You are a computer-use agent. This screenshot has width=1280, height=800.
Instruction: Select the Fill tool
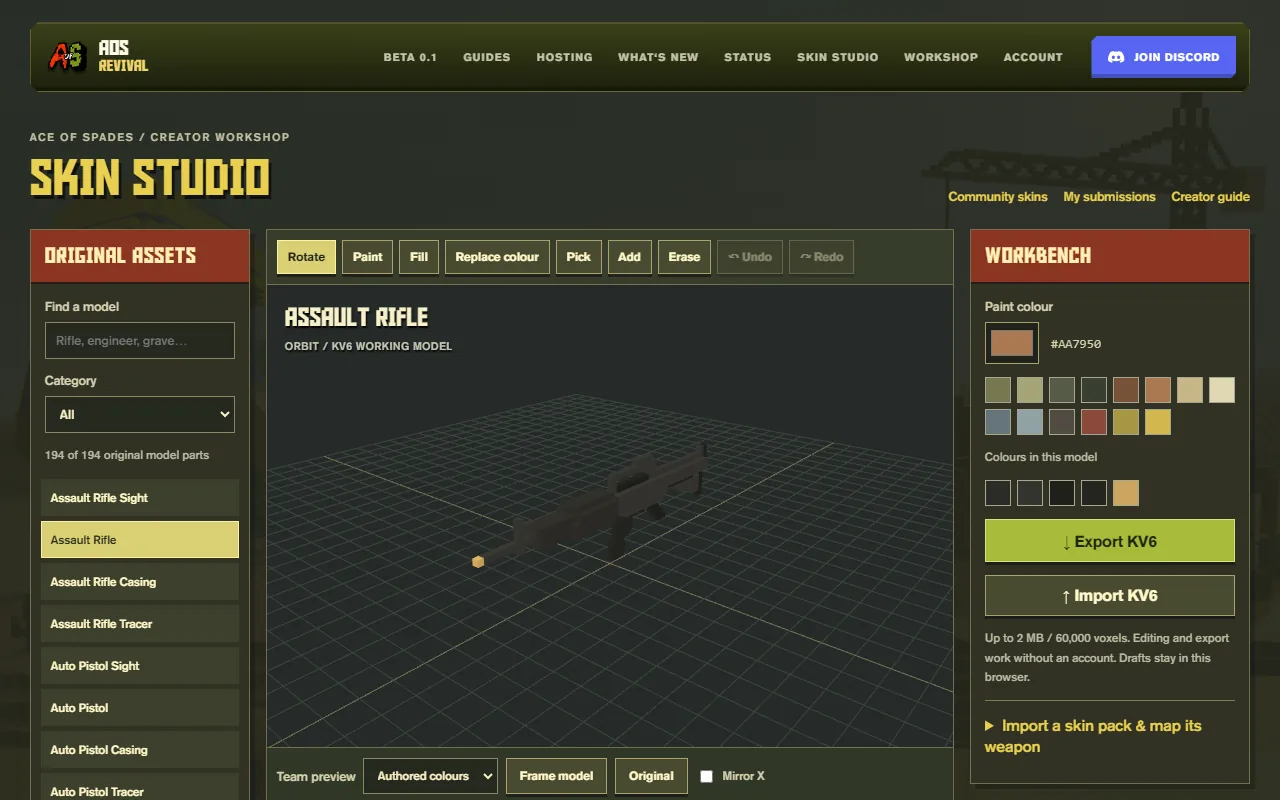pyautogui.click(x=419, y=257)
